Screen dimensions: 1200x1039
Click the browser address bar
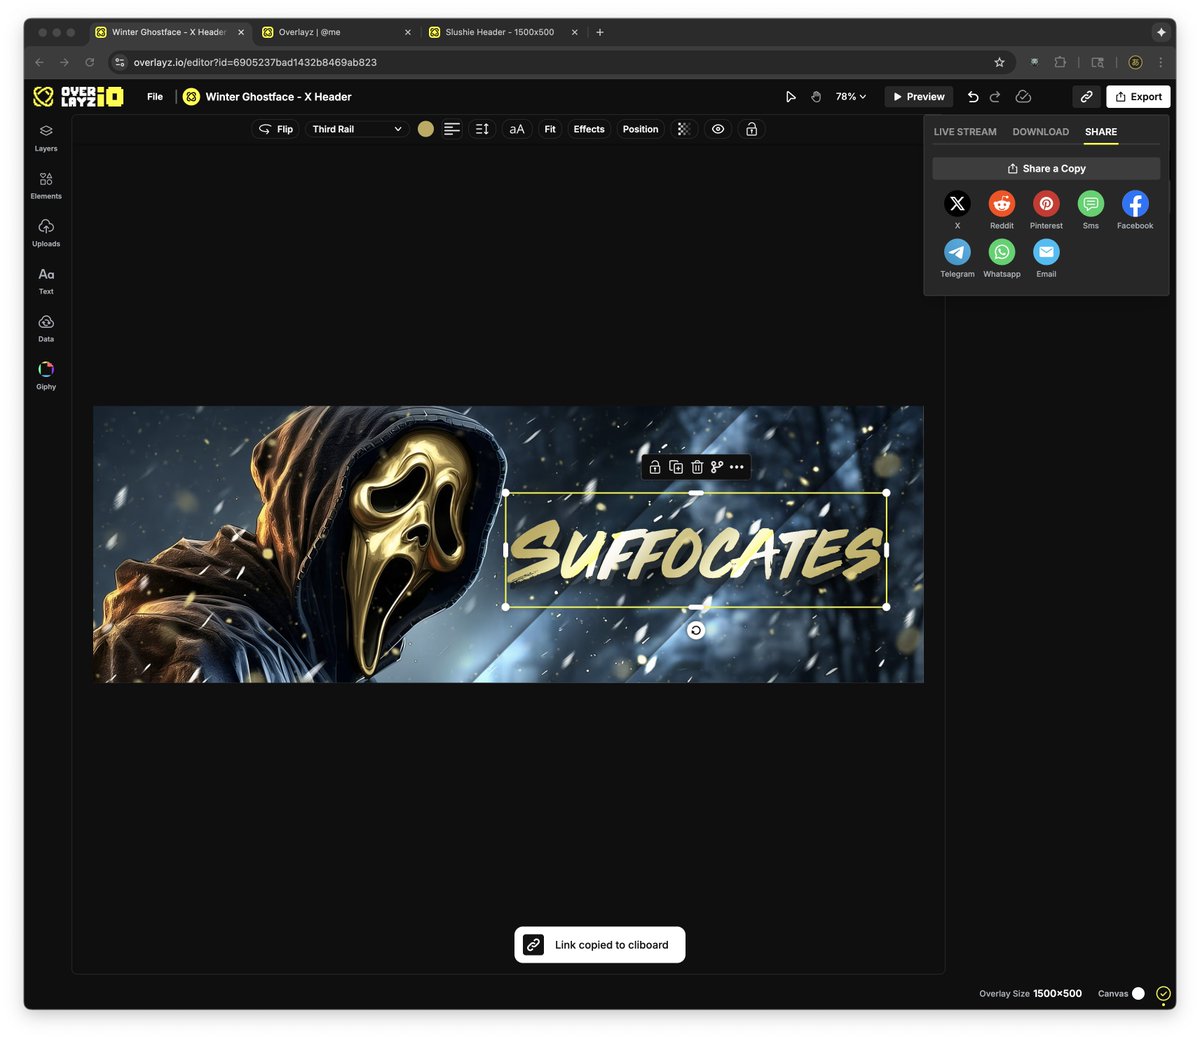(x=560, y=62)
